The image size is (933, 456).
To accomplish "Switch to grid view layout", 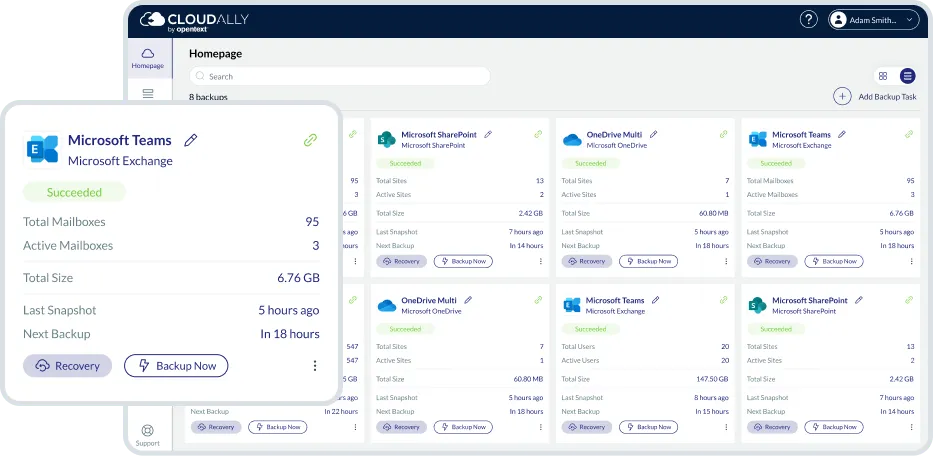I will pyautogui.click(x=883, y=76).
